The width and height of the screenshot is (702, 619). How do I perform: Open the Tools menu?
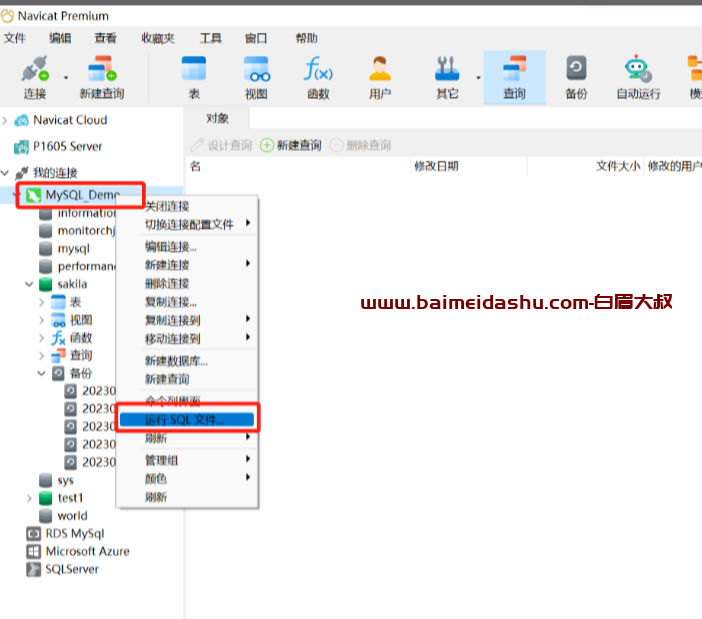210,38
